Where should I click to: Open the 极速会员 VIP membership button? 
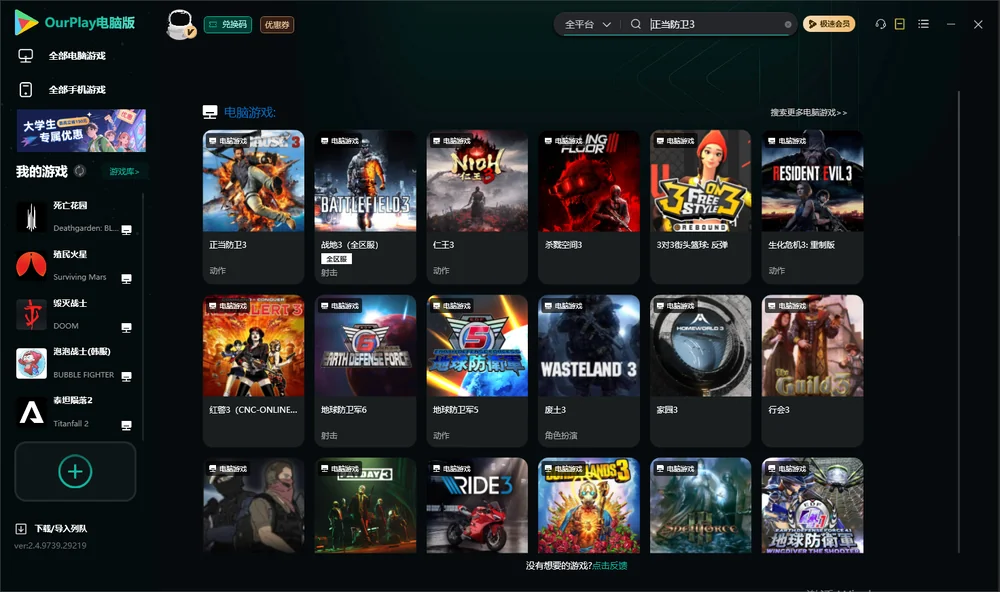[x=829, y=24]
